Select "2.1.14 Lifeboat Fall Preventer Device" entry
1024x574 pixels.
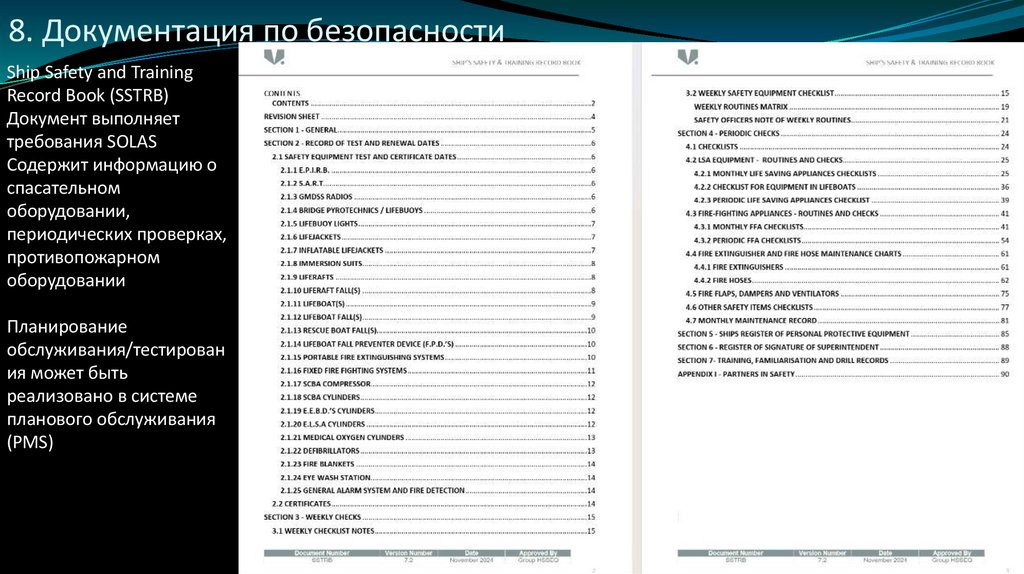[438, 344]
